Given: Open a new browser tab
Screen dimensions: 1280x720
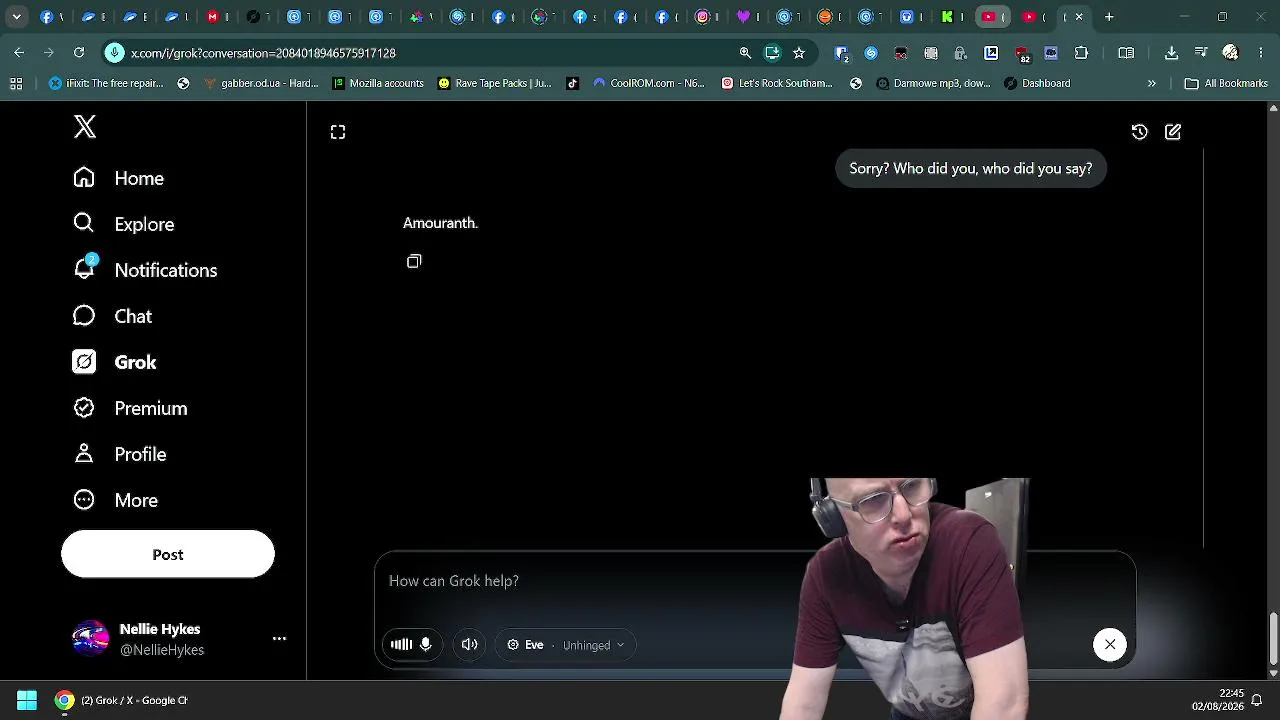Looking at the screenshot, I should (1109, 17).
